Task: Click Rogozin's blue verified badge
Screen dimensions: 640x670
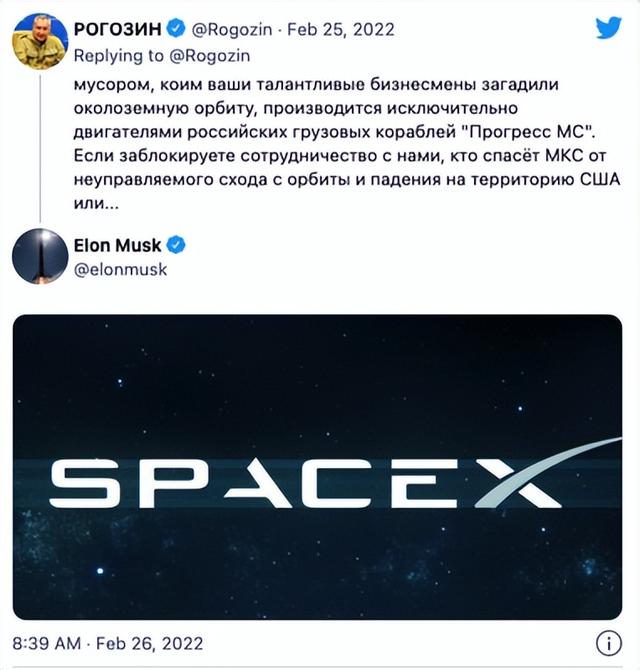Action: [x=172, y=28]
